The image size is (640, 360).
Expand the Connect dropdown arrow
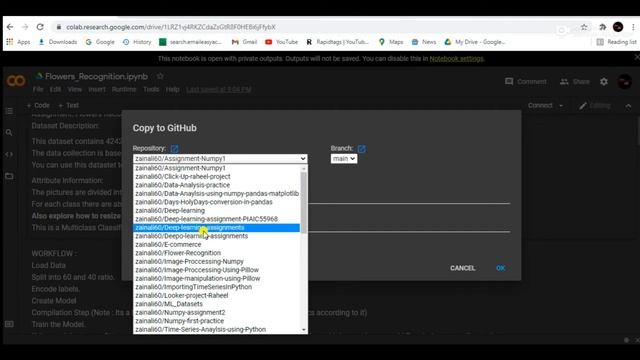(561, 106)
